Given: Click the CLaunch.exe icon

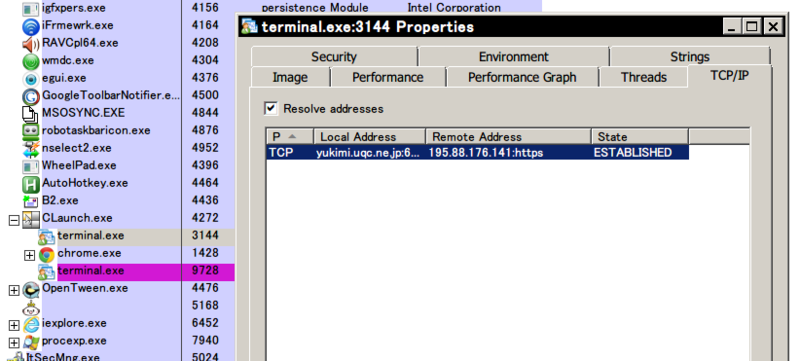Looking at the screenshot, I should click(x=31, y=219).
